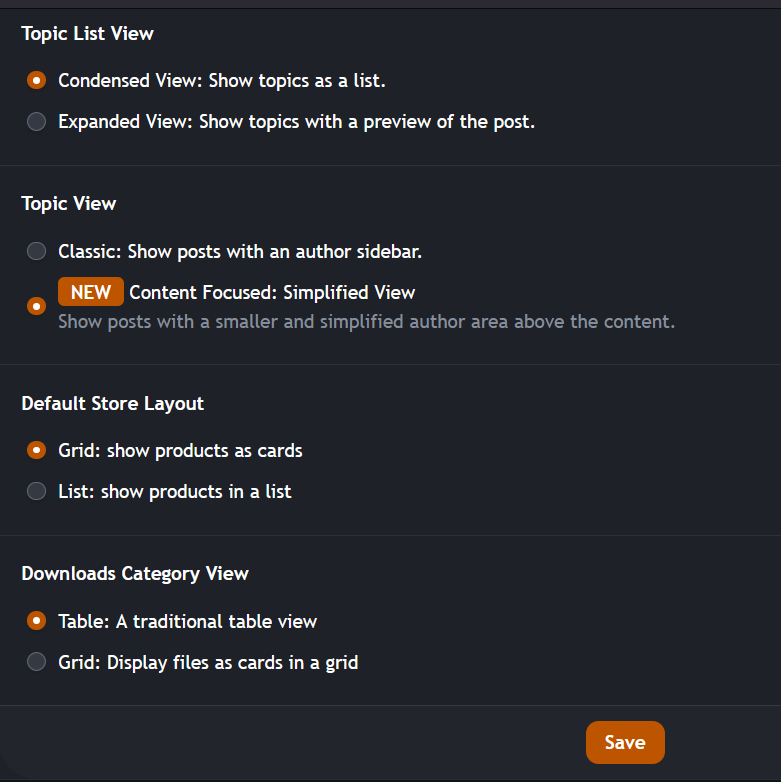
Task: Click the orange NEW badge
Action: 91,292
